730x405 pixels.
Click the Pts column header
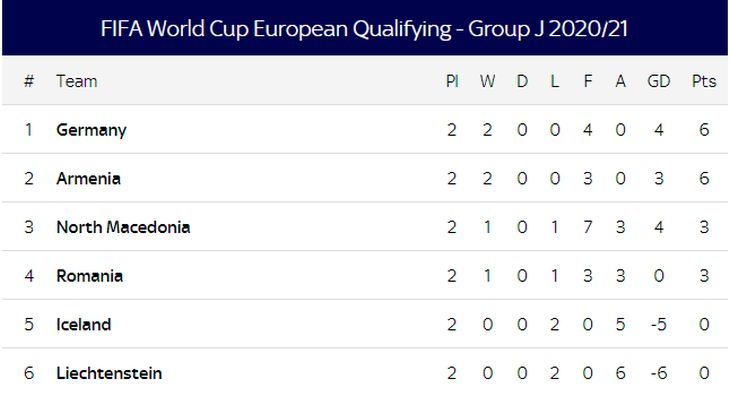[704, 82]
